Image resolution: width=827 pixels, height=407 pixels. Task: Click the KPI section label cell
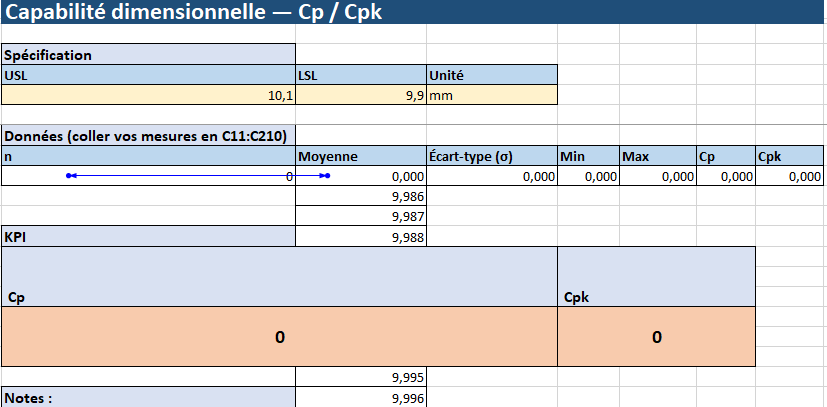(148, 237)
